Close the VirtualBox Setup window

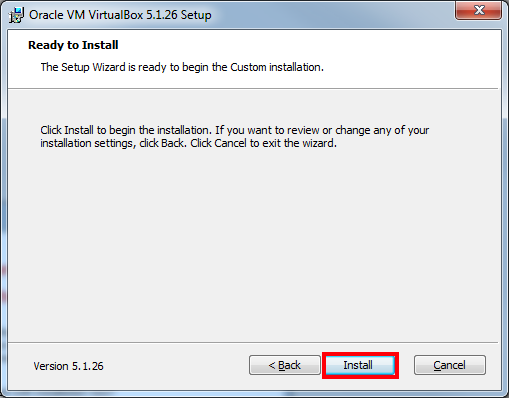click(x=478, y=10)
